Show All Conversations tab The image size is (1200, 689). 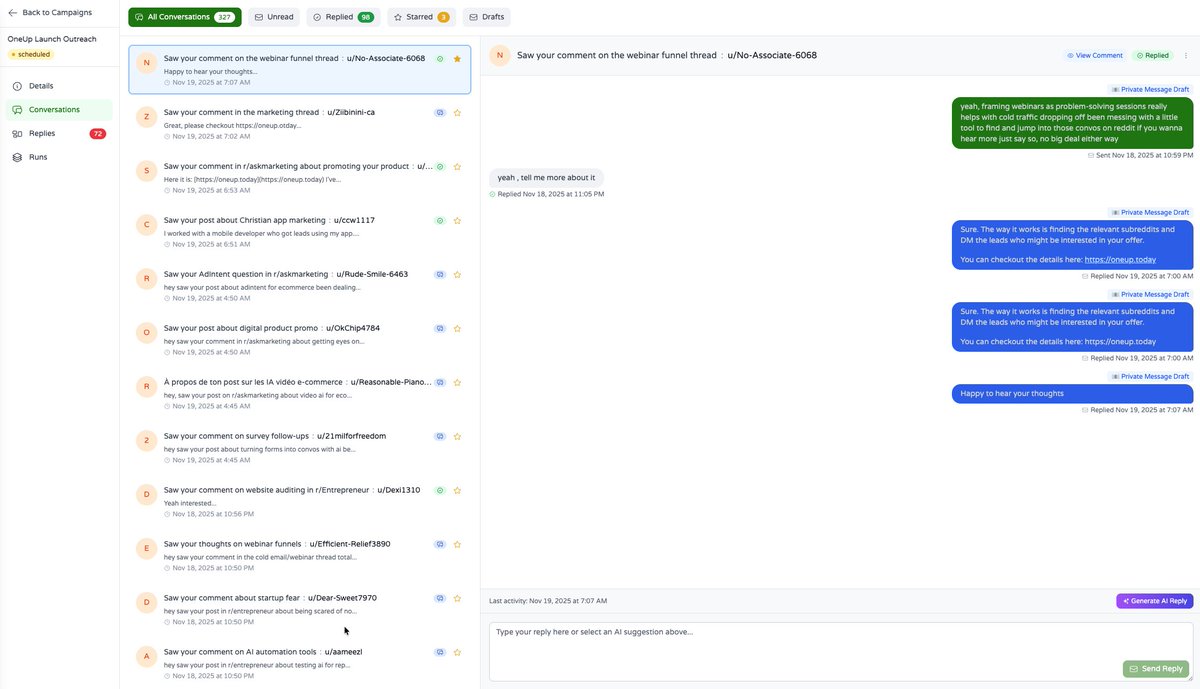[x=185, y=17]
